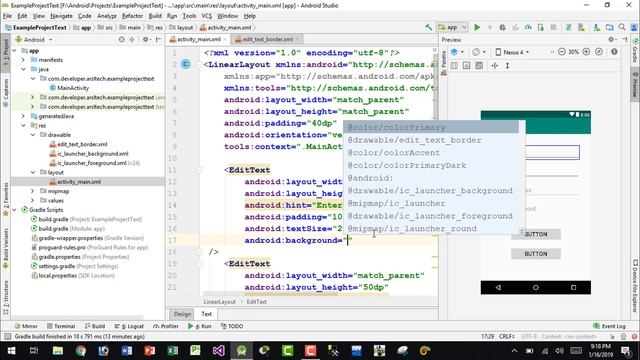
Task: Toggle tool window quick access in status bar
Action: [x=7, y=337]
